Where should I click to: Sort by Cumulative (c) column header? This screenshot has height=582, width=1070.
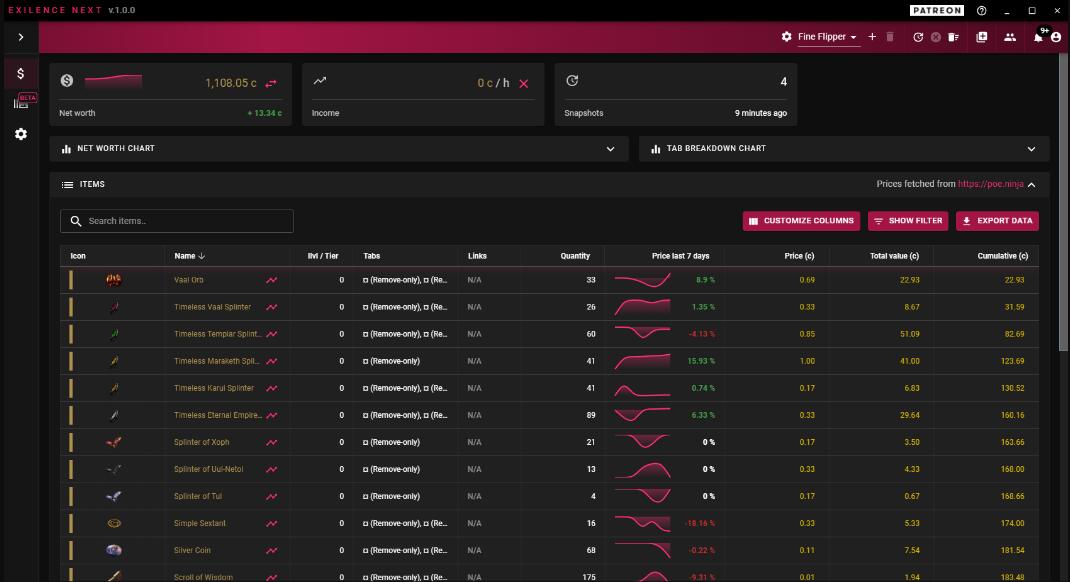coord(1002,256)
